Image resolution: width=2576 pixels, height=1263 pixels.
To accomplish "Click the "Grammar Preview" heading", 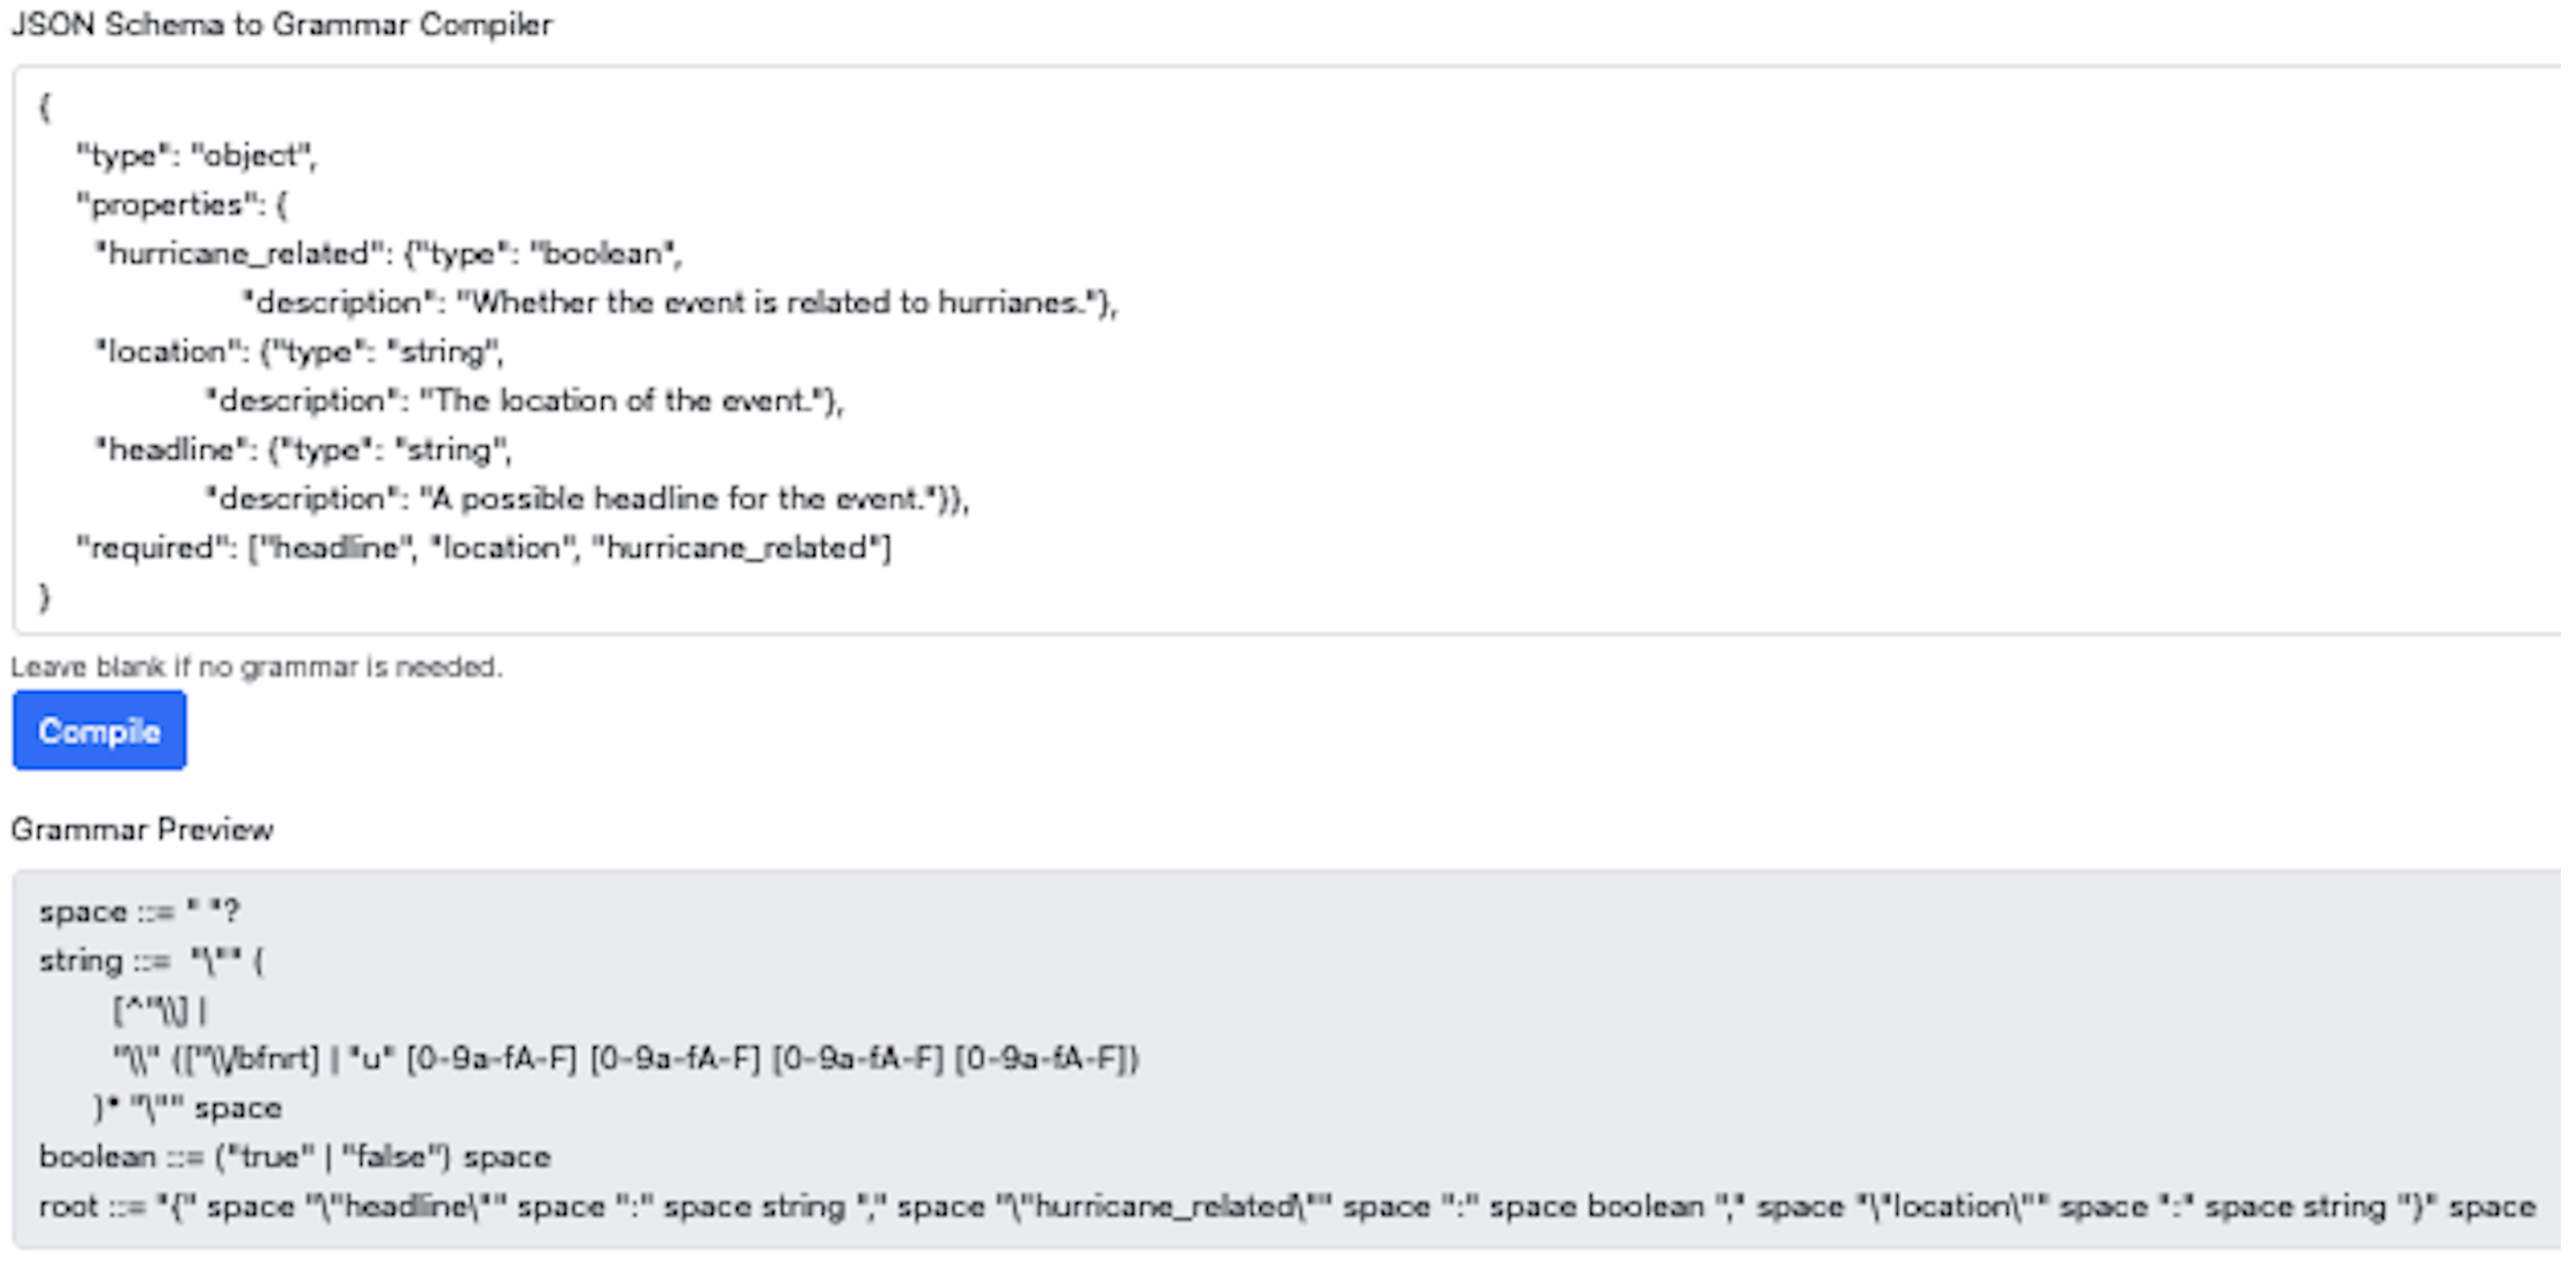I will pyautogui.click(x=142, y=829).
